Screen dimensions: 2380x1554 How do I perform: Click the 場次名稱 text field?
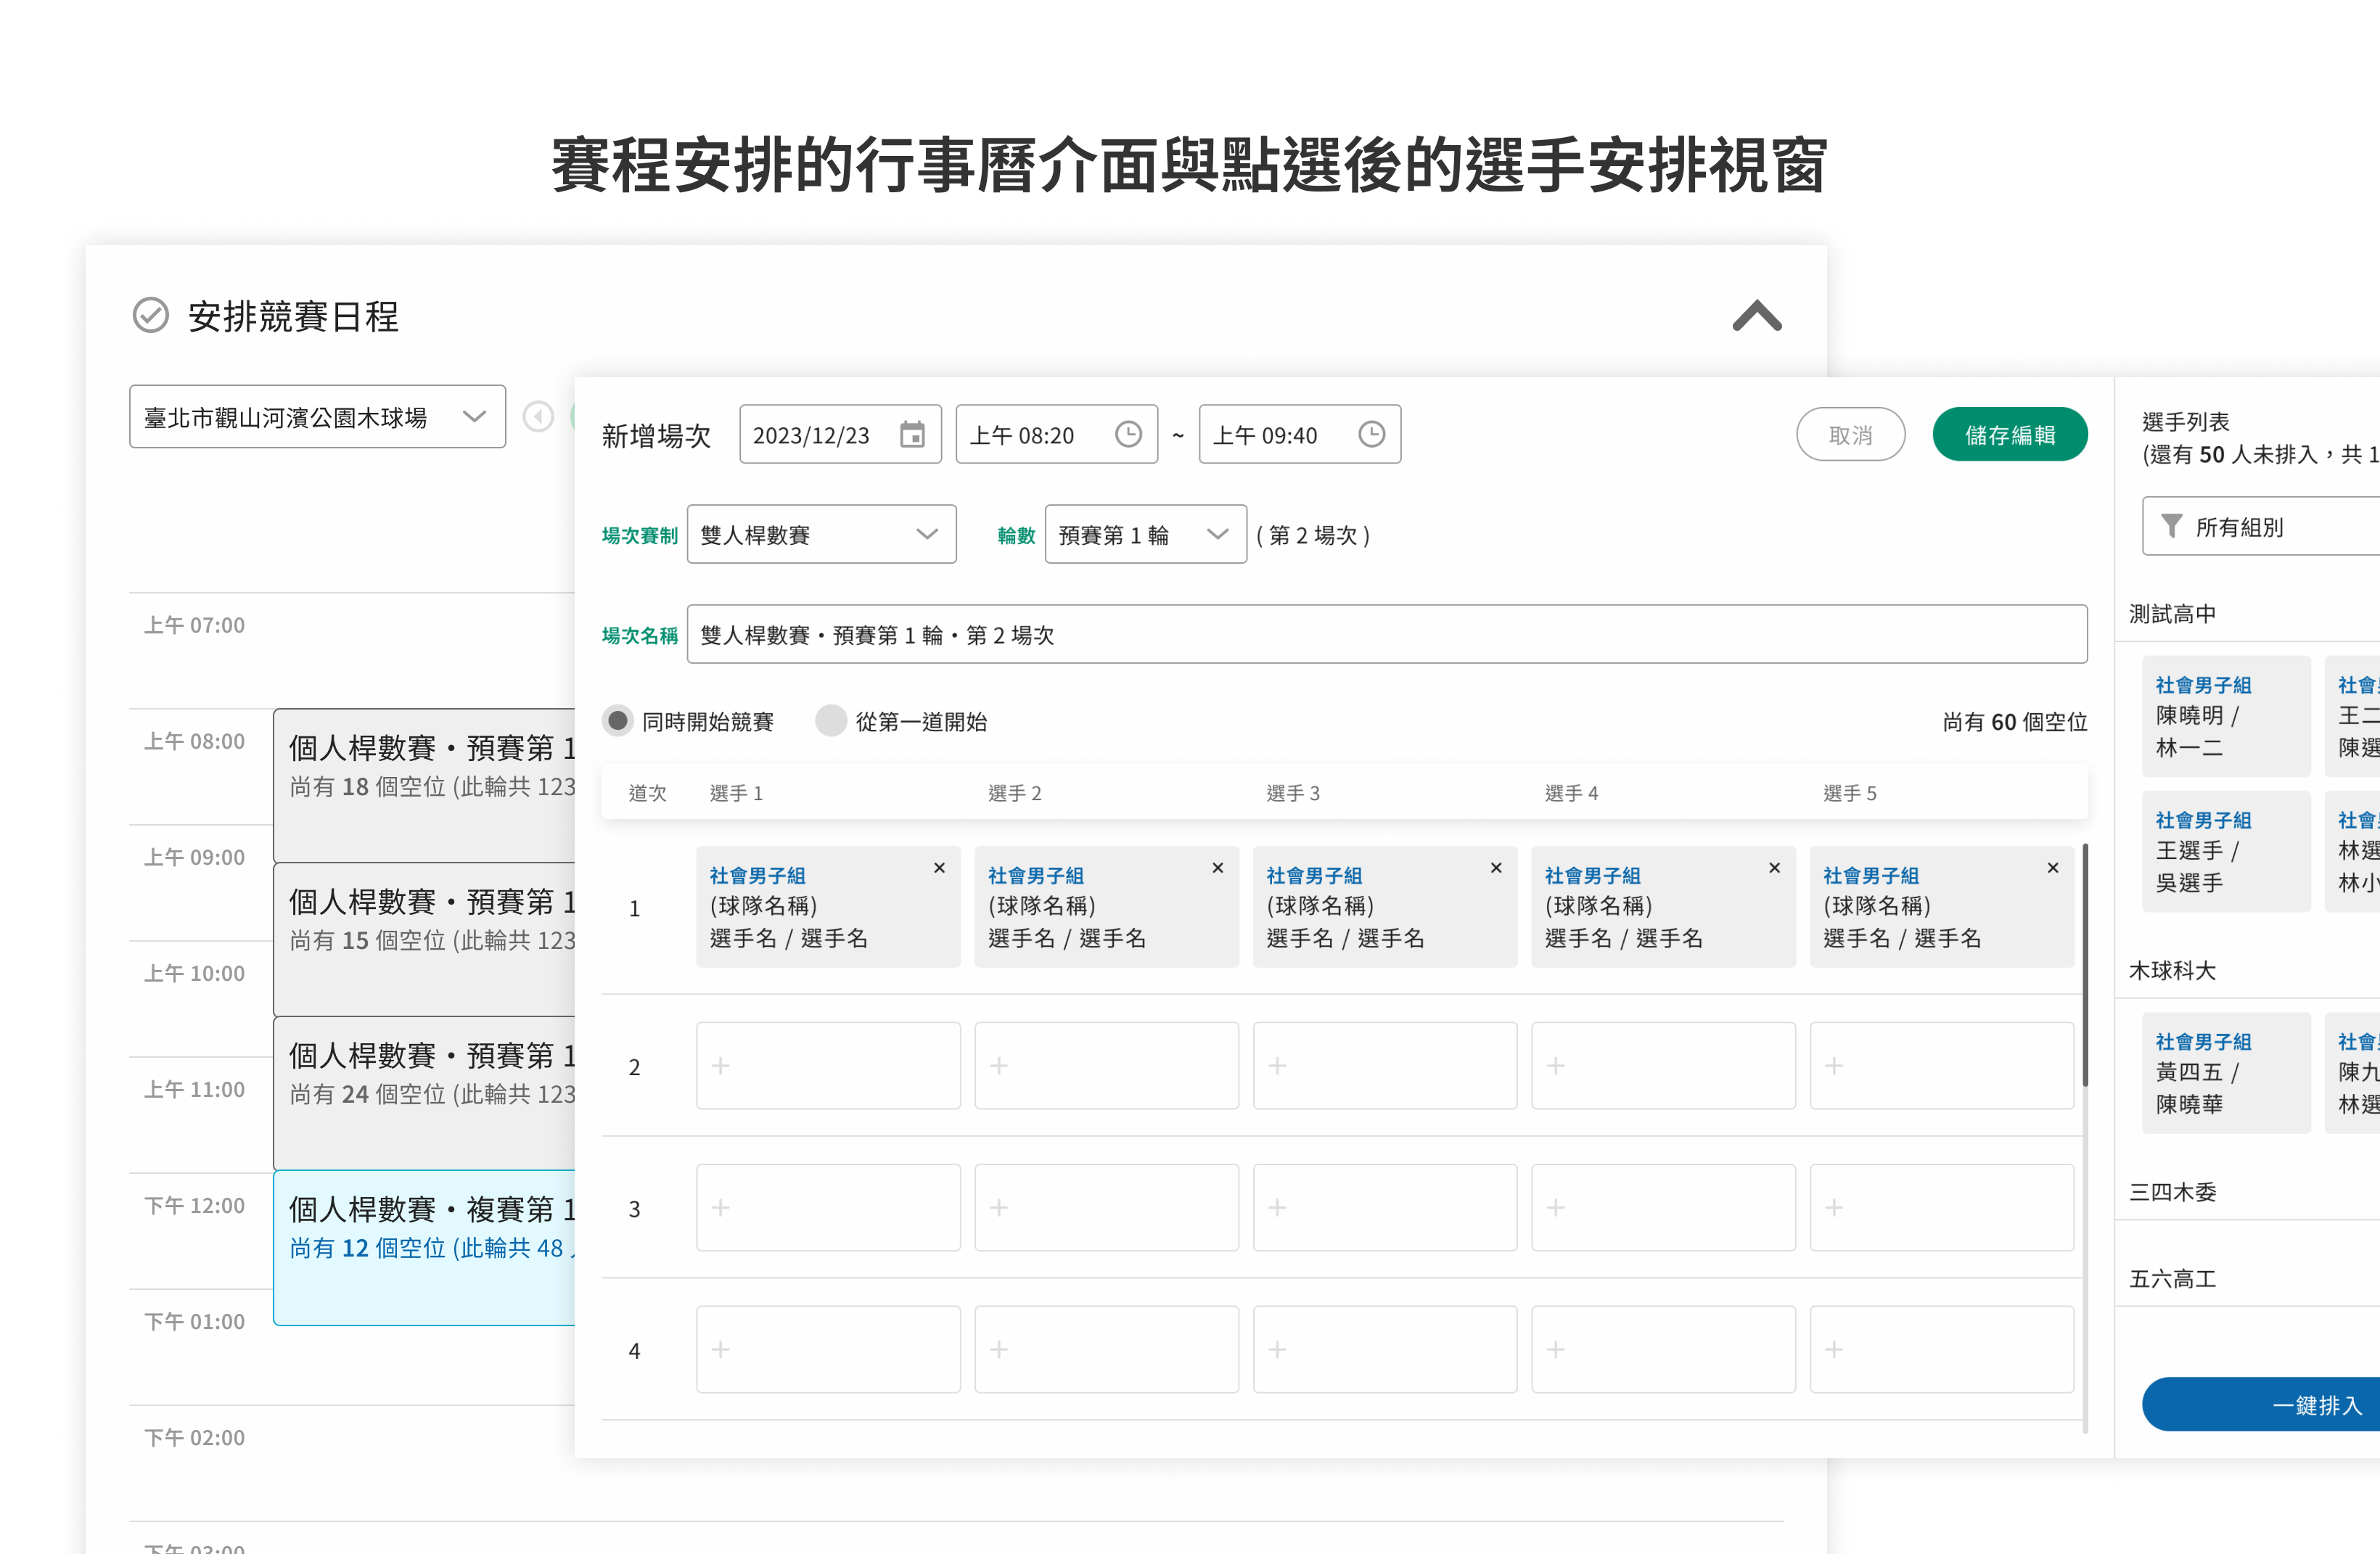coord(1387,634)
